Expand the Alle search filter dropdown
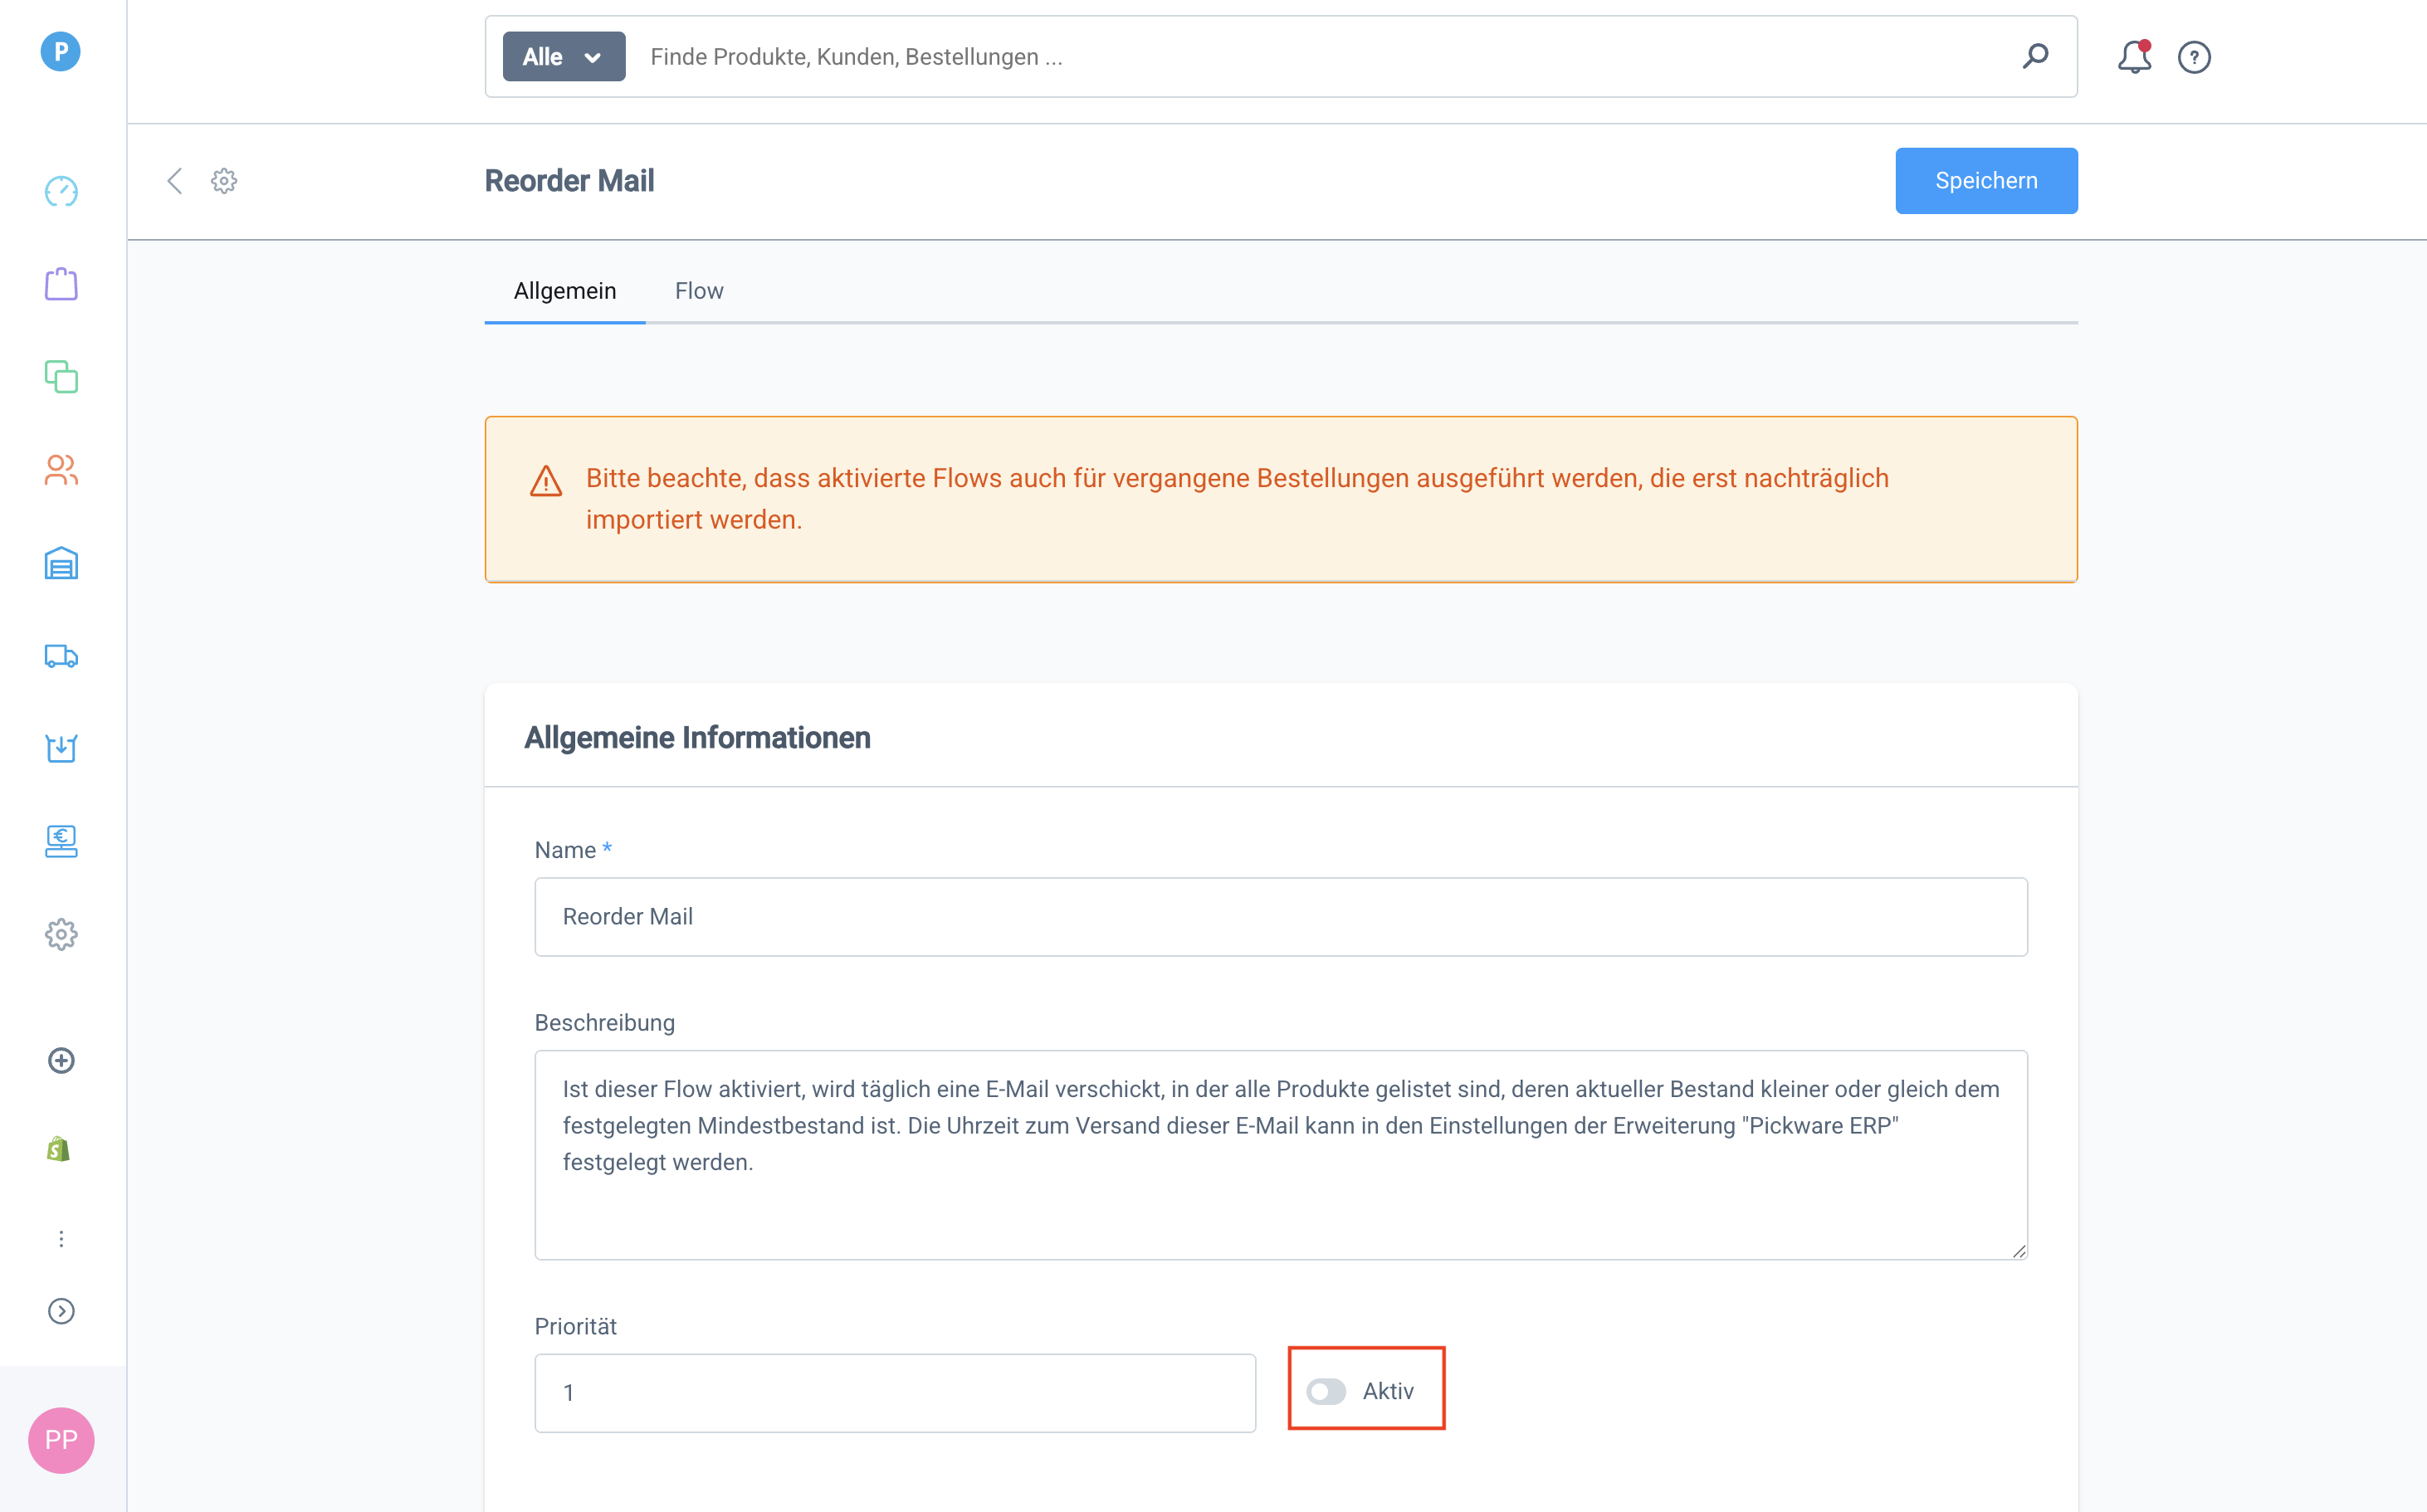Viewport: 2427px width, 1512px height. point(563,57)
